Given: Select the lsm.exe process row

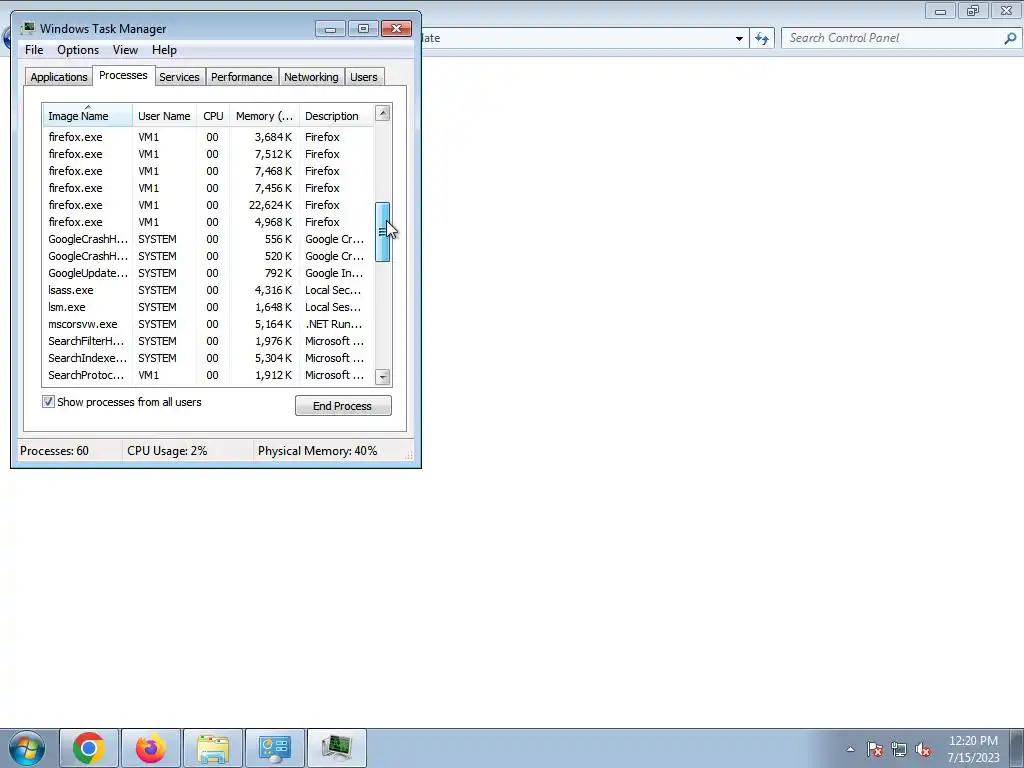Looking at the screenshot, I should (x=208, y=307).
